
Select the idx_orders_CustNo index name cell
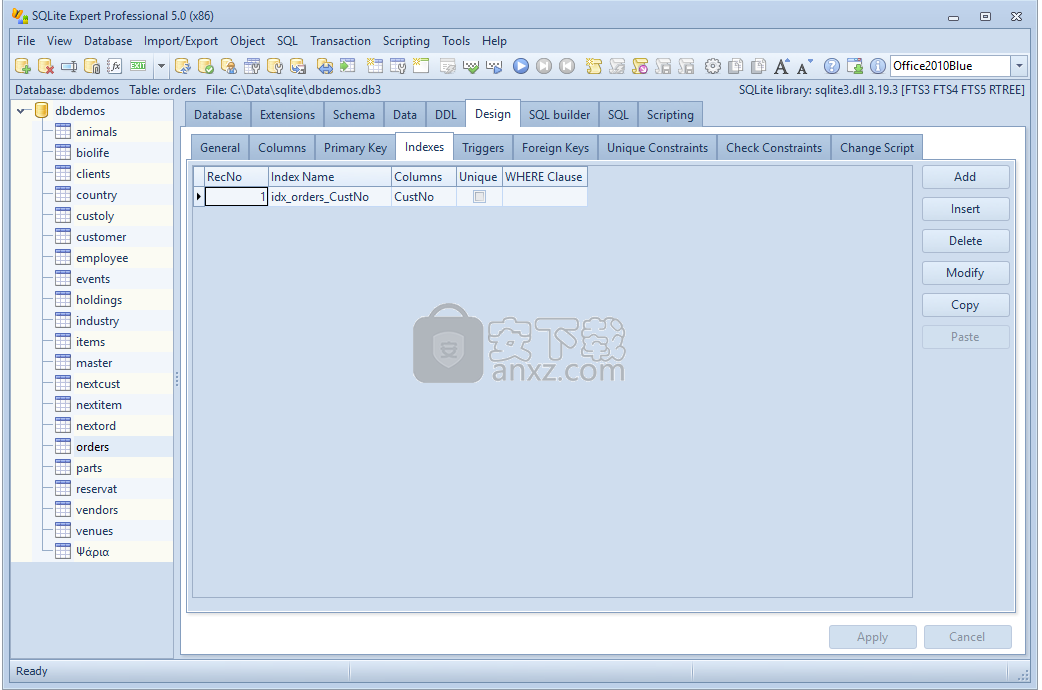pyautogui.click(x=330, y=197)
